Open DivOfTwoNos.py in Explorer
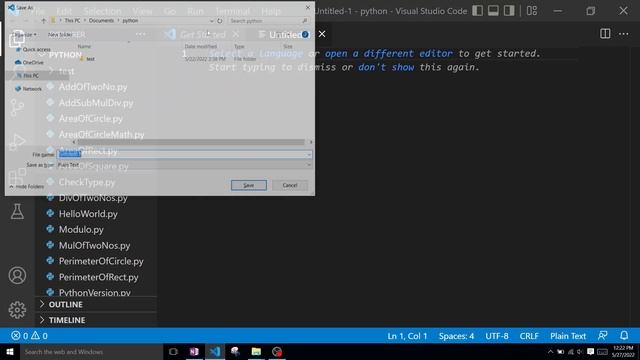 (93, 198)
